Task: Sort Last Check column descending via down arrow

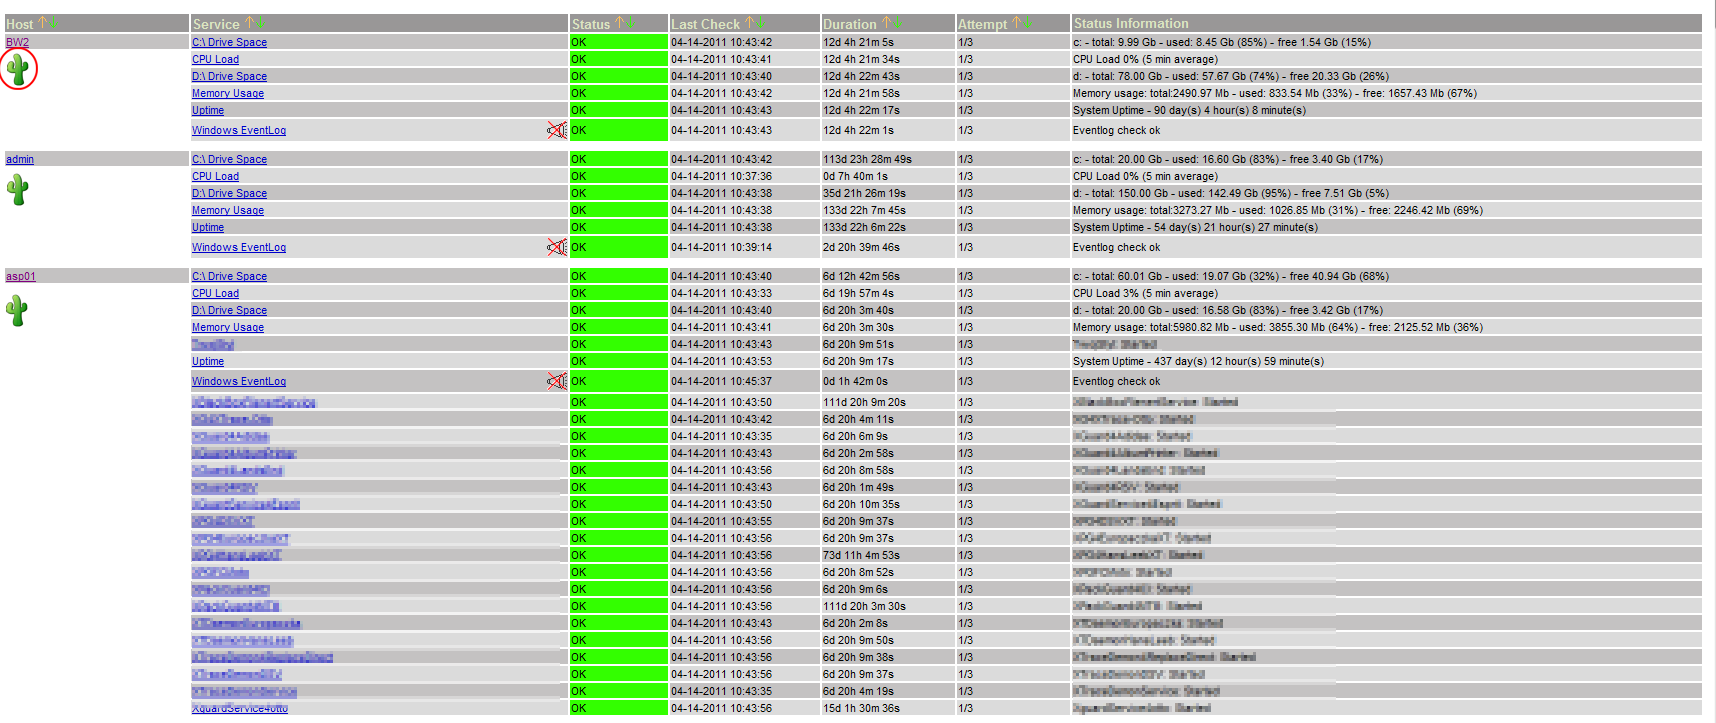Action: [761, 23]
